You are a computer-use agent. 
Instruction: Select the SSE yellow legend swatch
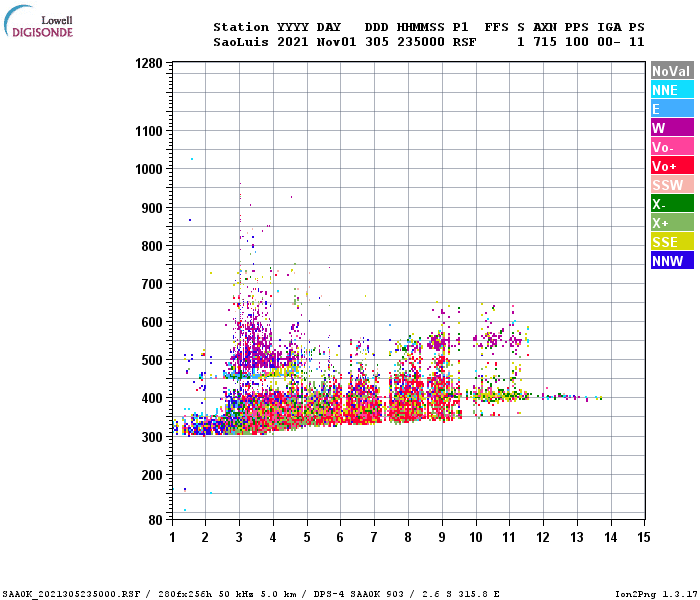click(672, 242)
